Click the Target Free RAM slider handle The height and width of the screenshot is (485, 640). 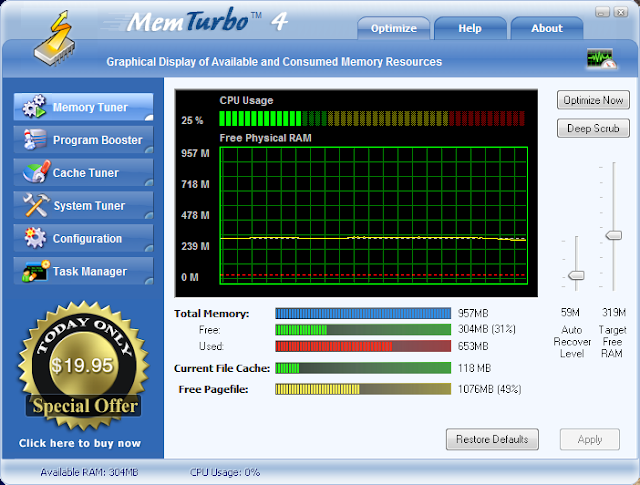pyautogui.click(x=613, y=235)
